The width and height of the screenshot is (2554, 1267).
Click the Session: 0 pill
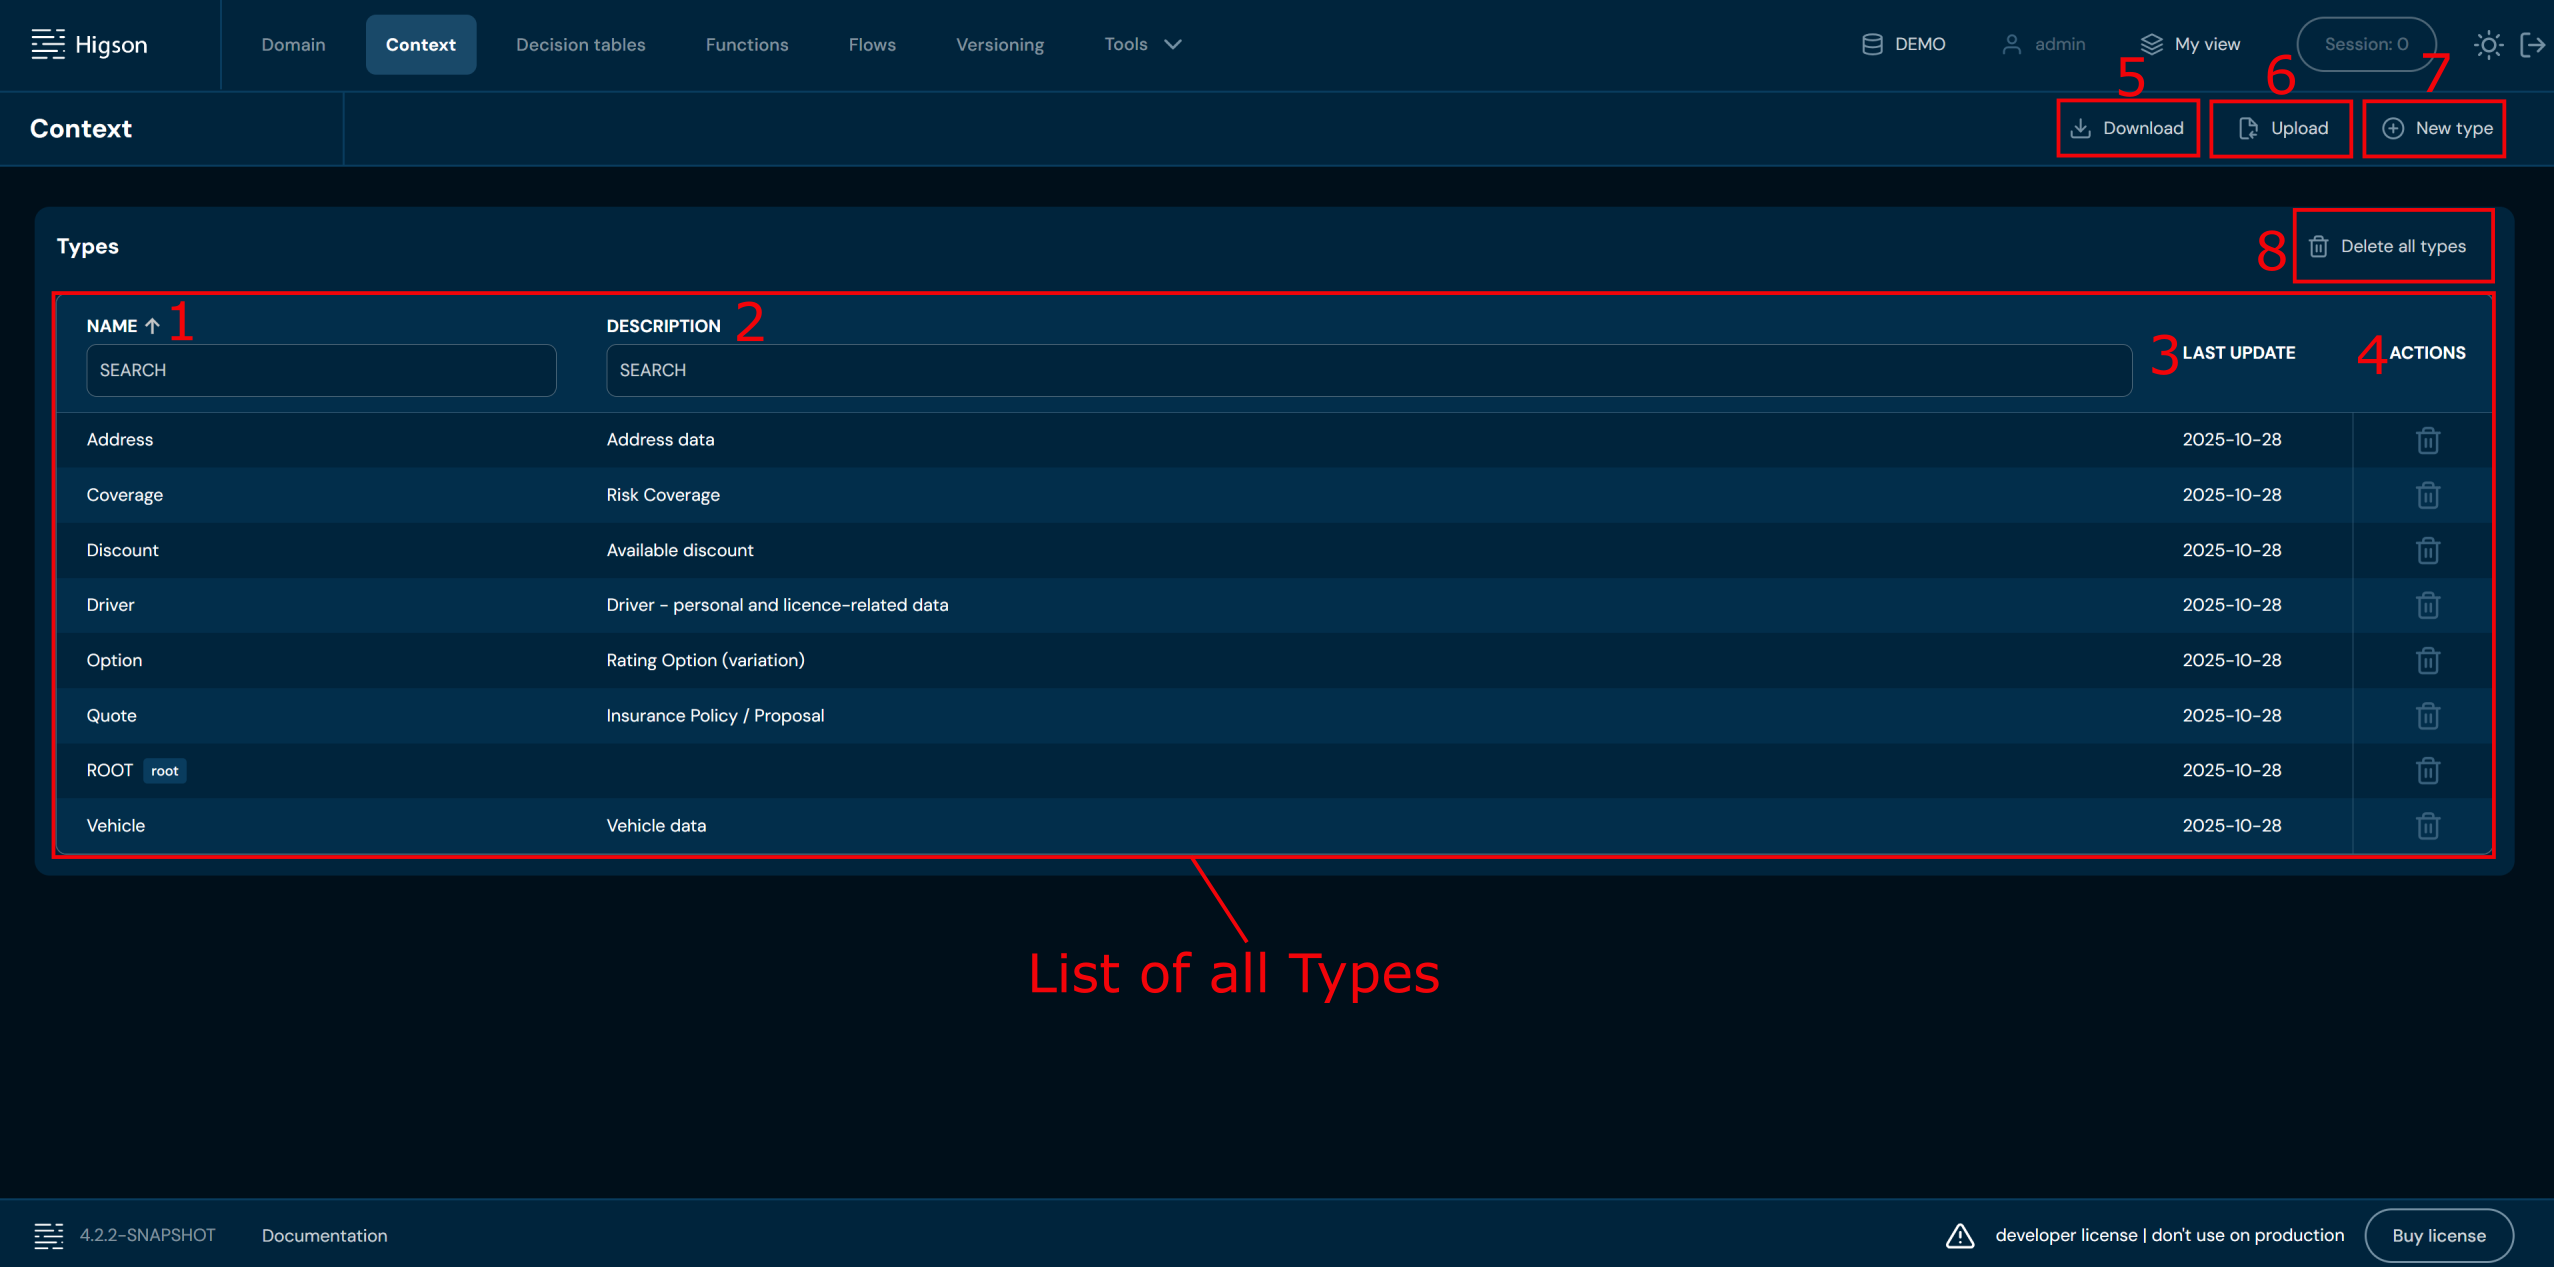pos(2365,45)
